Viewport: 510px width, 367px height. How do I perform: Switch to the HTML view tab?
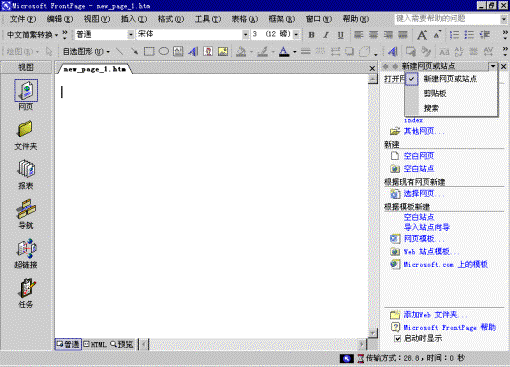[95, 344]
